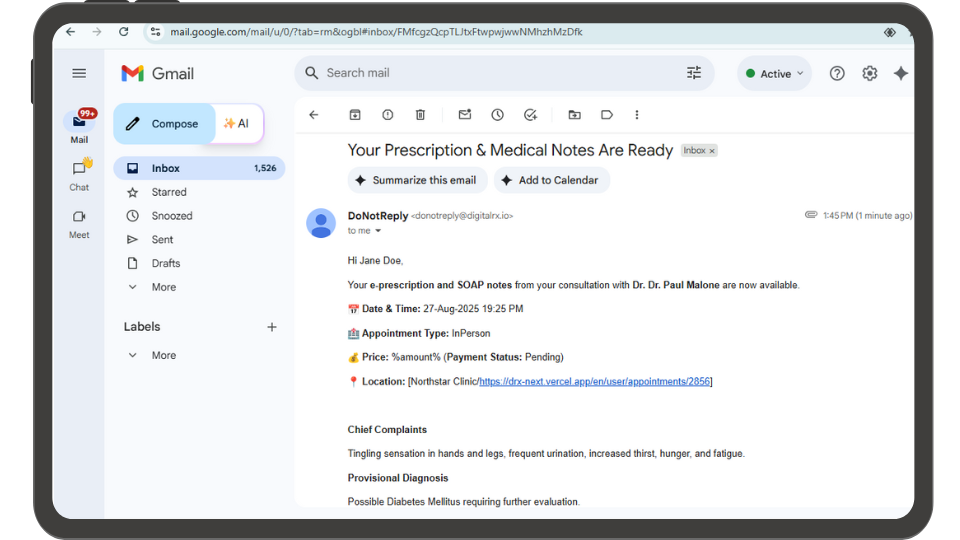Open the Labels tag icon in toolbar
Screen dimensions: 960x540
click(x=607, y=115)
